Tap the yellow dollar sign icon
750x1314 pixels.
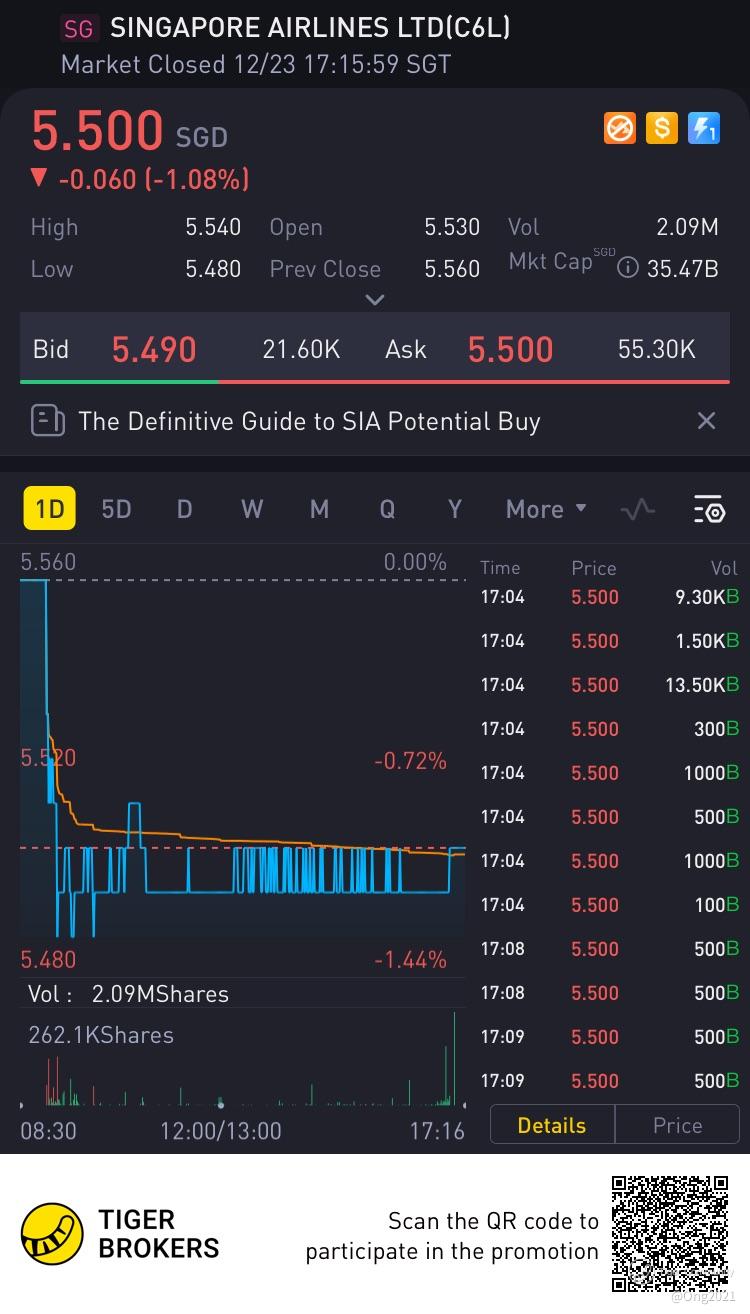pyautogui.click(x=662, y=128)
